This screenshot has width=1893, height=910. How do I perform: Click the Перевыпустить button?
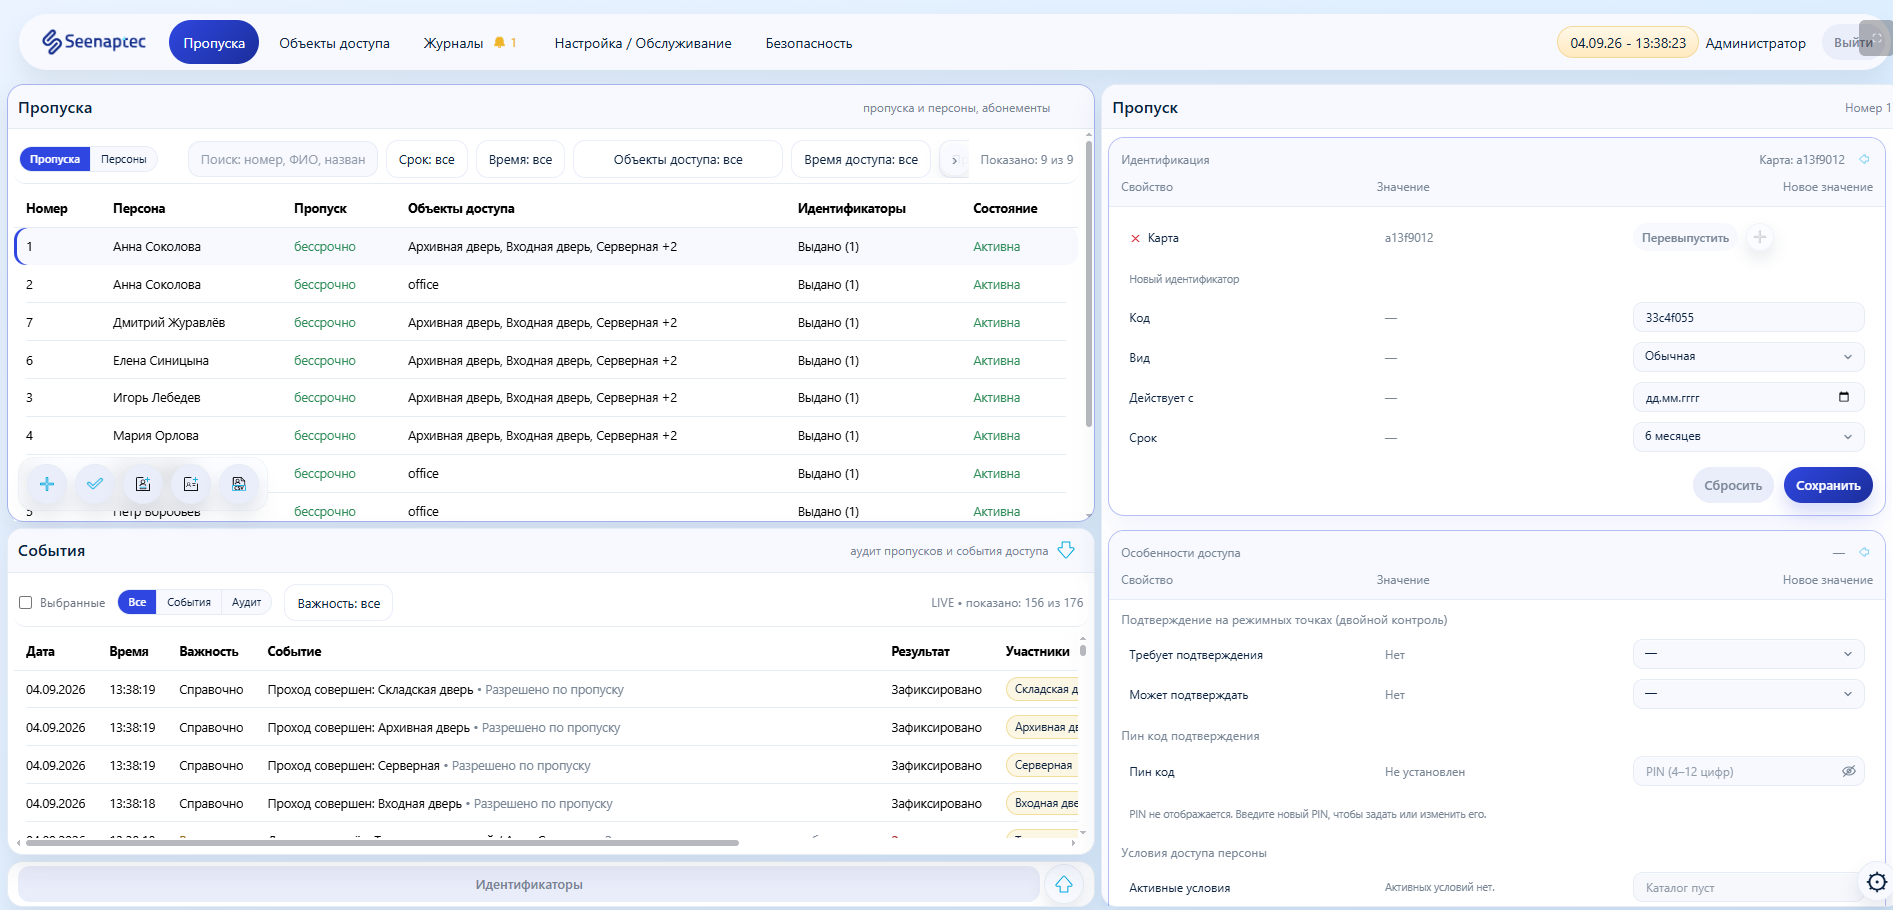tap(1685, 238)
